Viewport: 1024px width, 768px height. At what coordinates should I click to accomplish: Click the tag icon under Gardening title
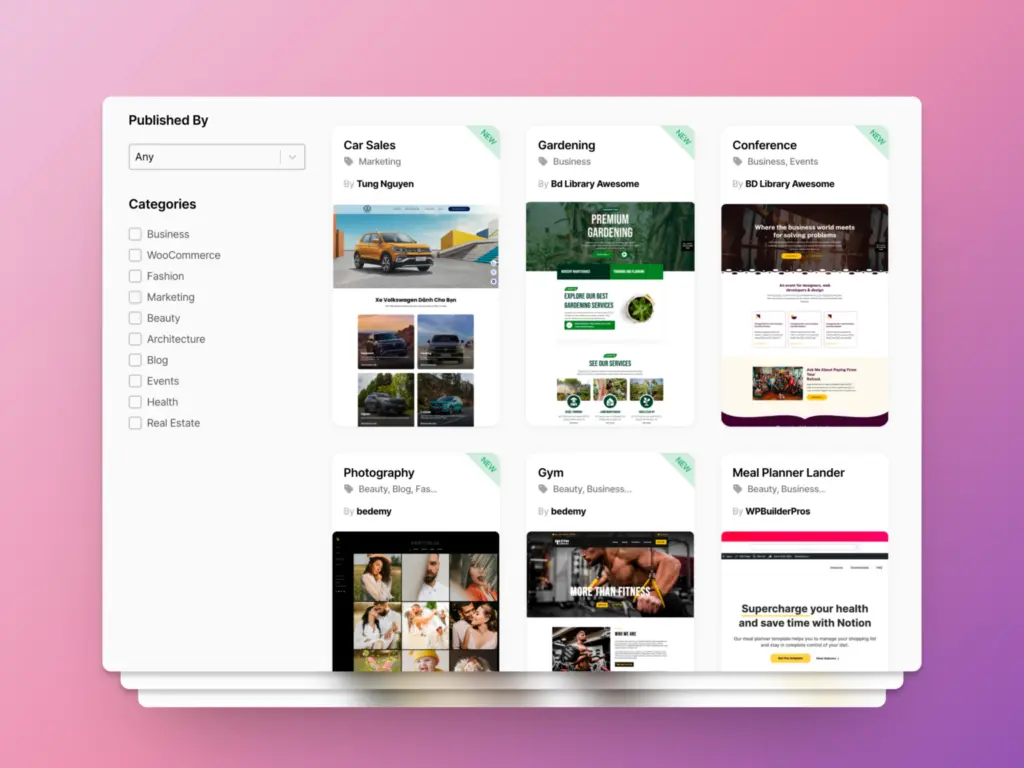click(x=543, y=162)
